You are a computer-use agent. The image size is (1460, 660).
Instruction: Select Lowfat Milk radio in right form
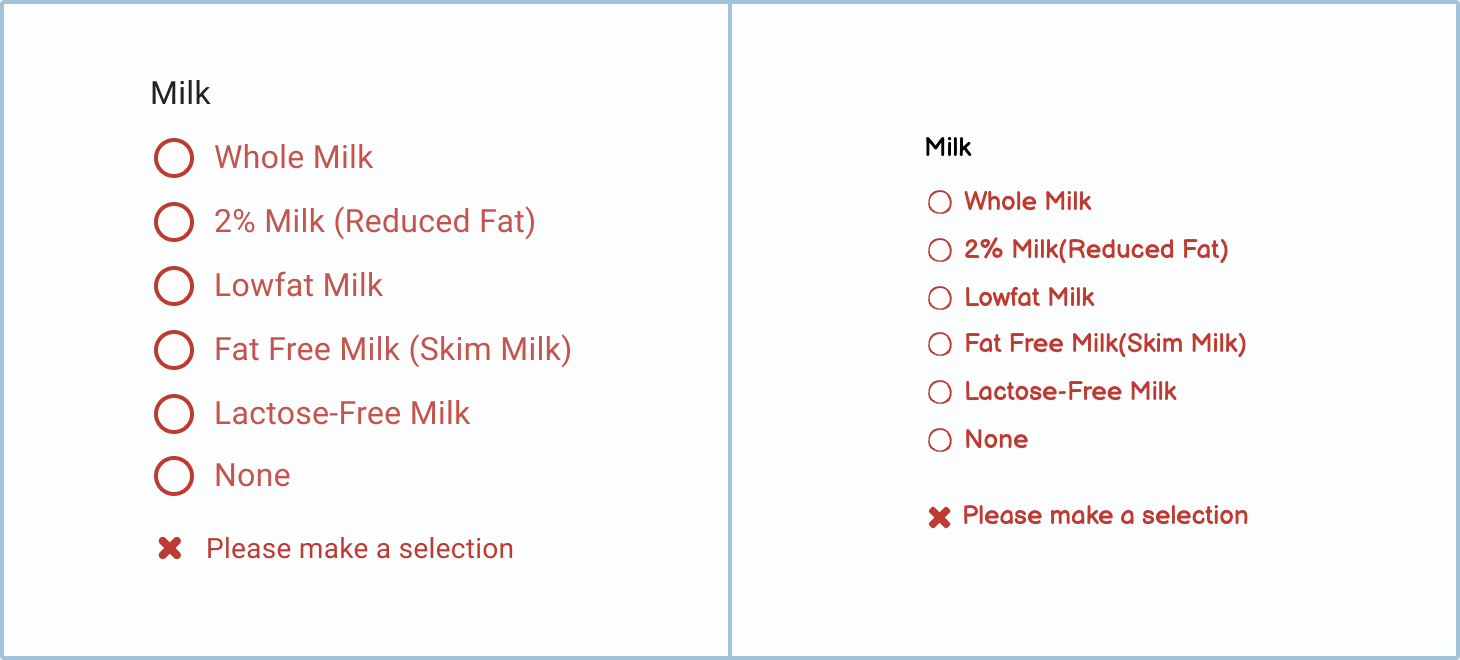[x=940, y=298]
